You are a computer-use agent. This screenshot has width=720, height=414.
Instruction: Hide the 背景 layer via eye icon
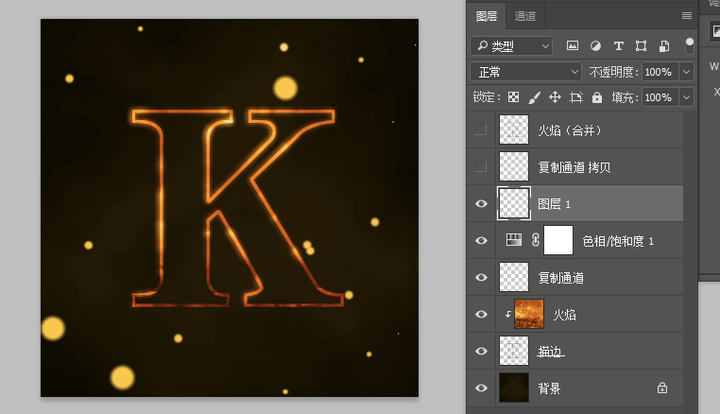[x=481, y=387]
